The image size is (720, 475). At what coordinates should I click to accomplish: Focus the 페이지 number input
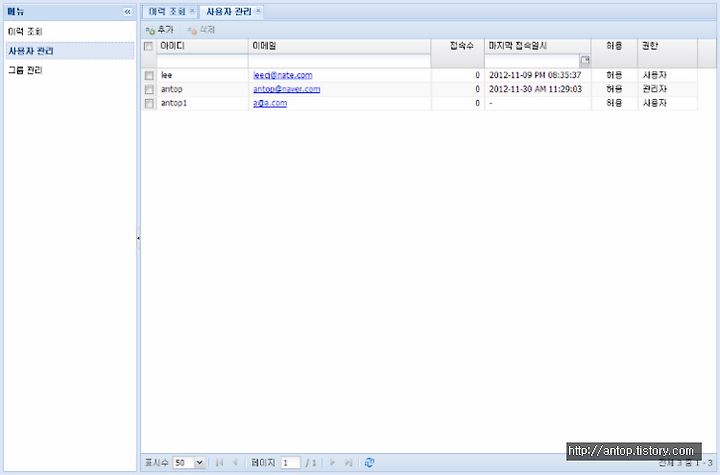(x=290, y=463)
